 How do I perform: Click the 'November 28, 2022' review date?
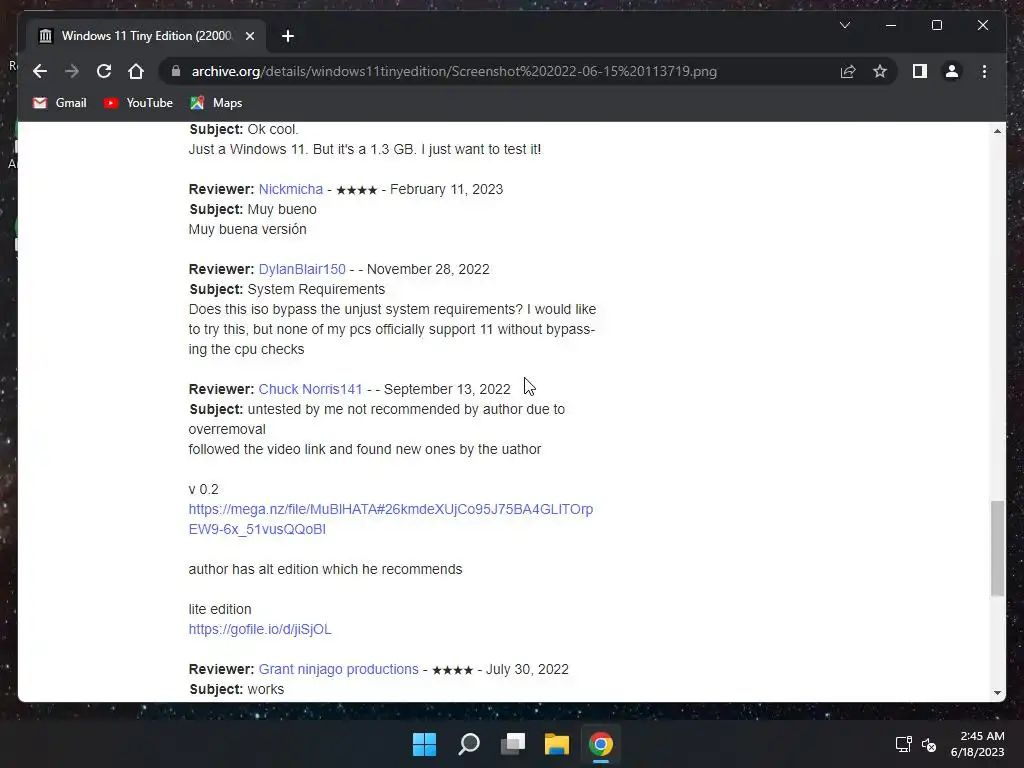(428, 269)
